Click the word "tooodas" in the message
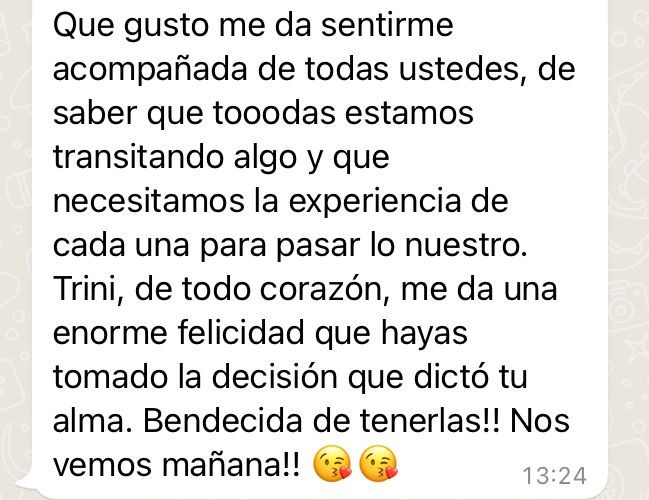The width and height of the screenshot is (649, 500). point(274,113)
